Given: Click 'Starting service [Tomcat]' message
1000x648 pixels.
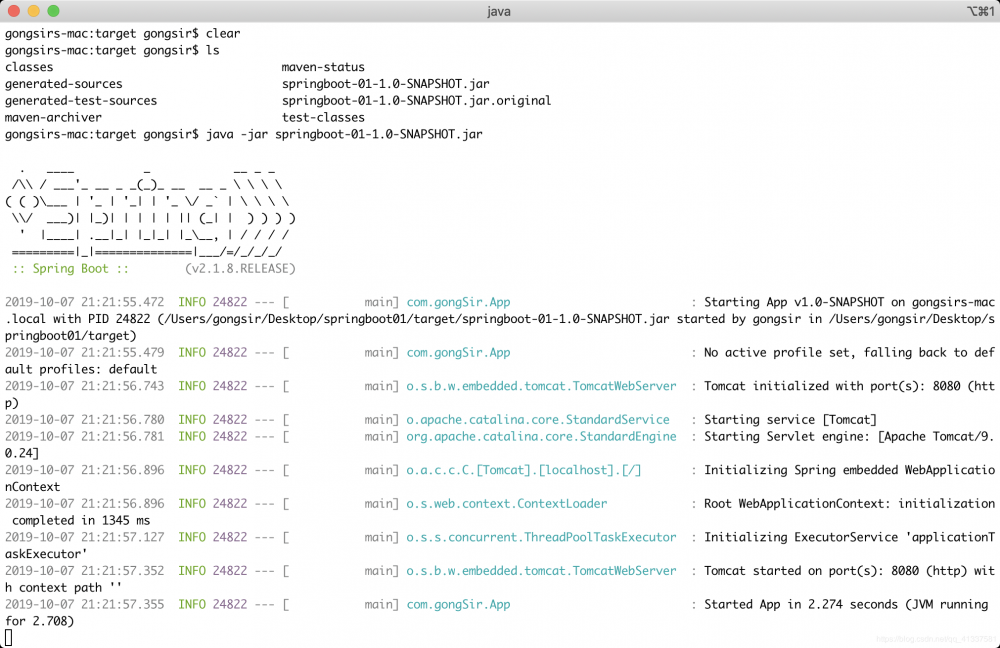Looking at the screenshot, I should coord(791,420).
